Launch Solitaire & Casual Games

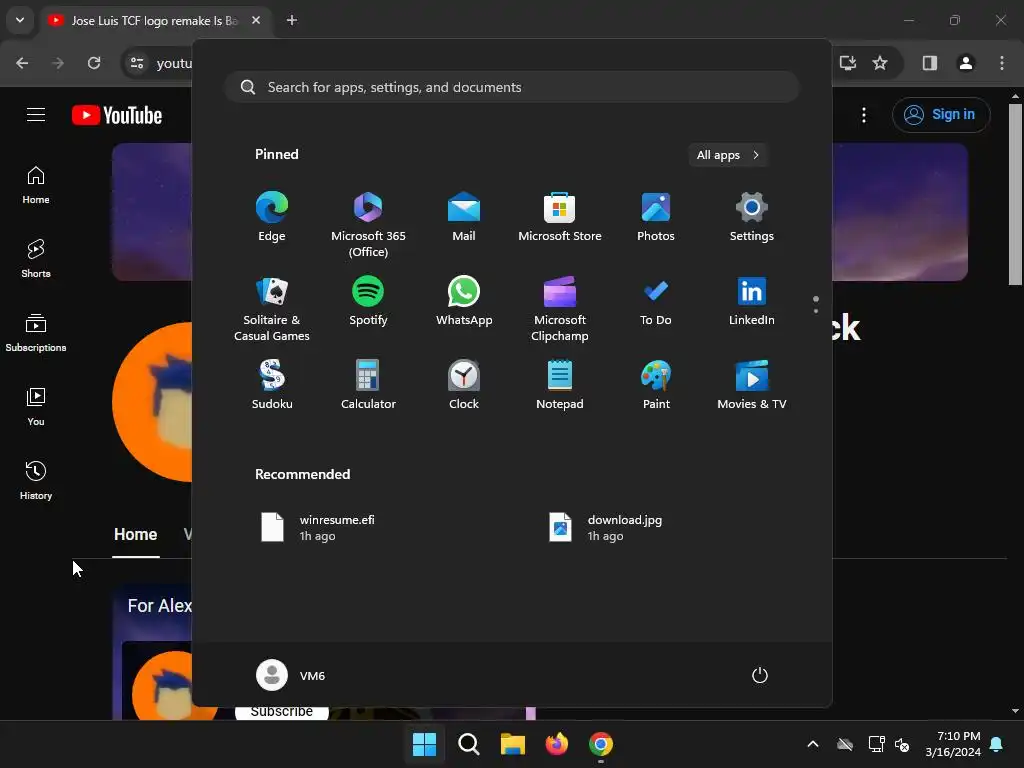pos(272,308)
